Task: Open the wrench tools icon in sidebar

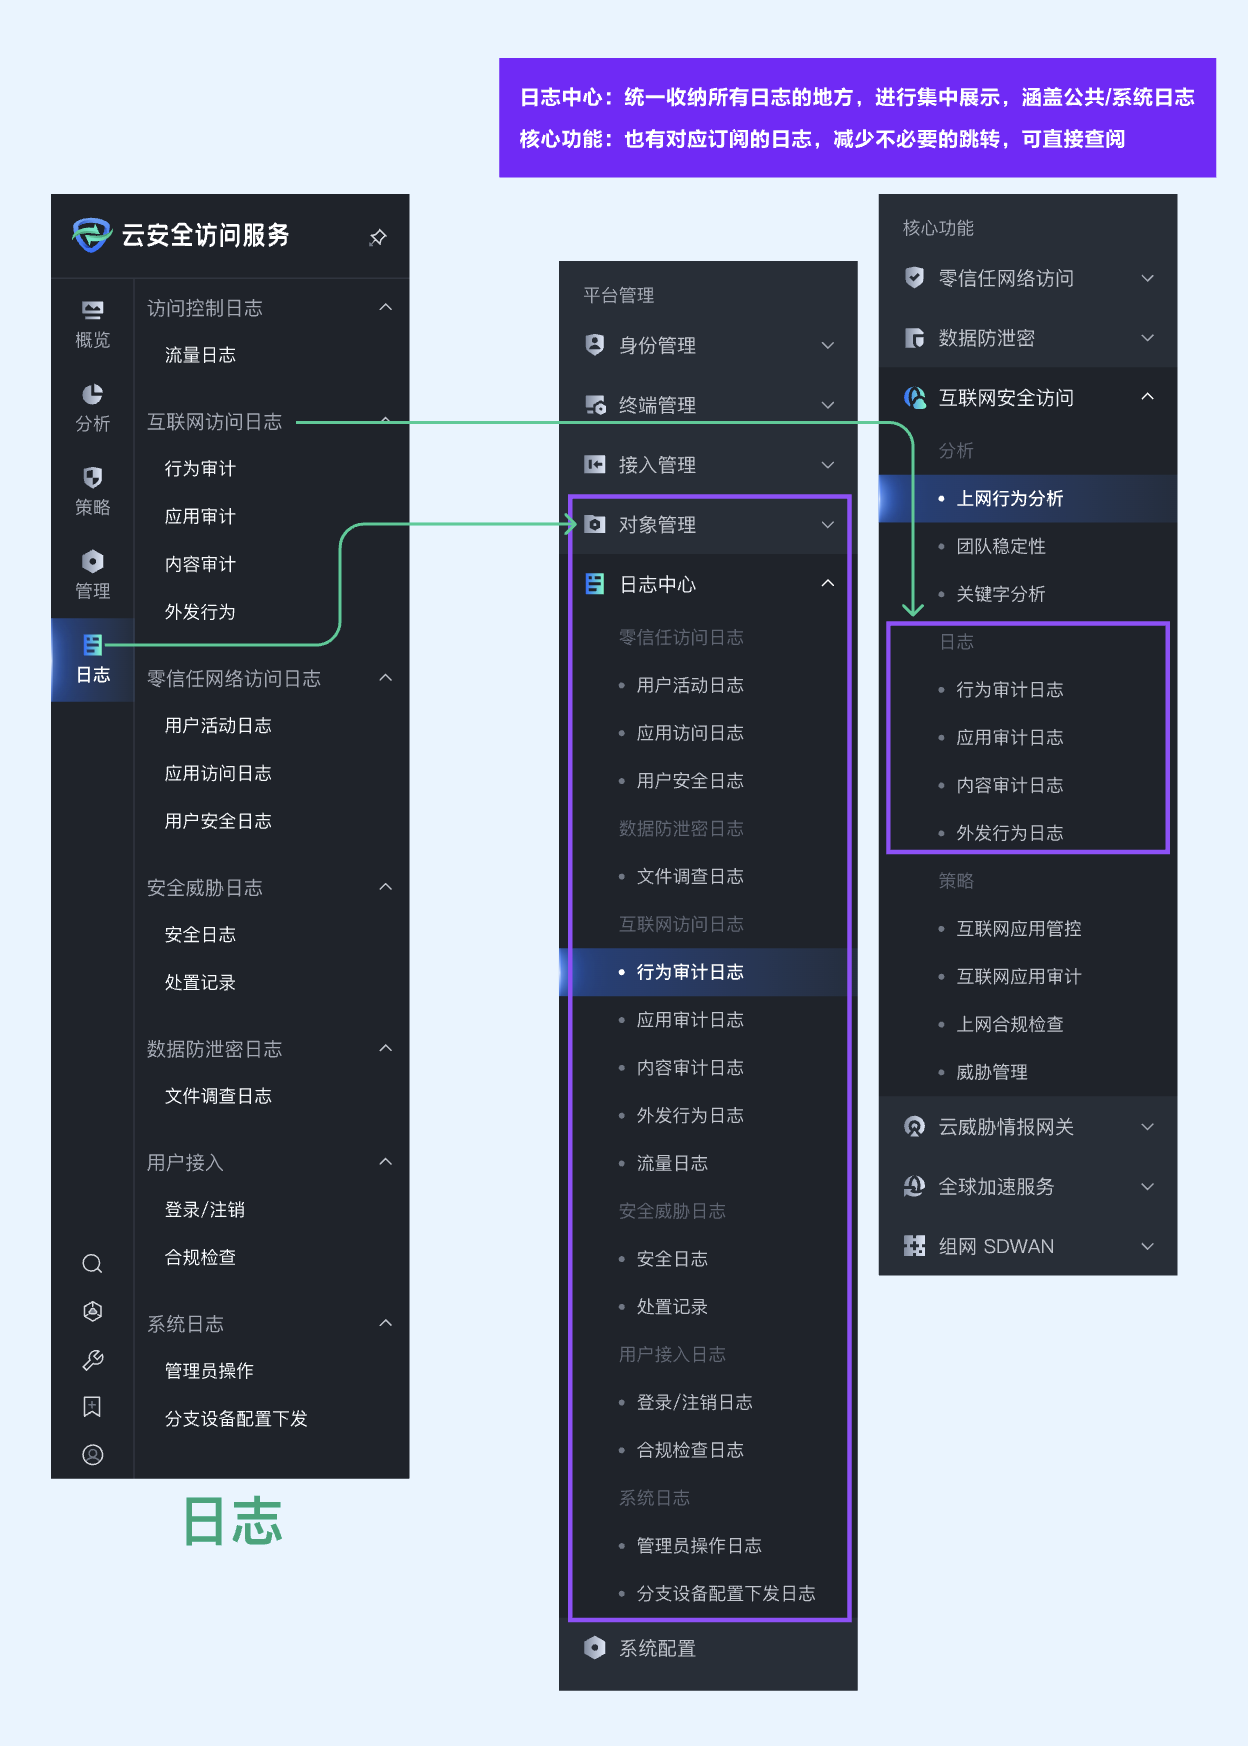Action: 92,1360
